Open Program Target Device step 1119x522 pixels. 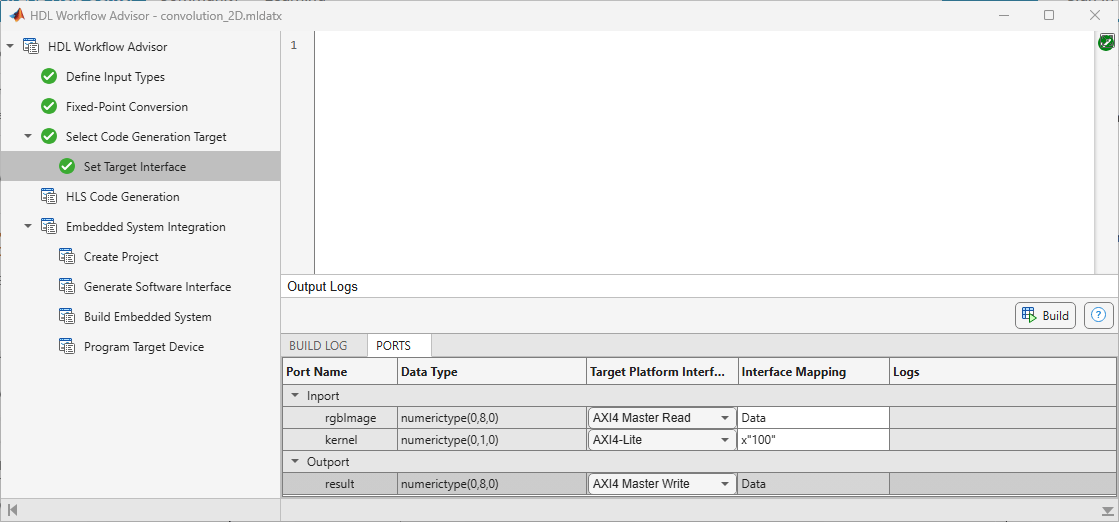click(144, 346)
